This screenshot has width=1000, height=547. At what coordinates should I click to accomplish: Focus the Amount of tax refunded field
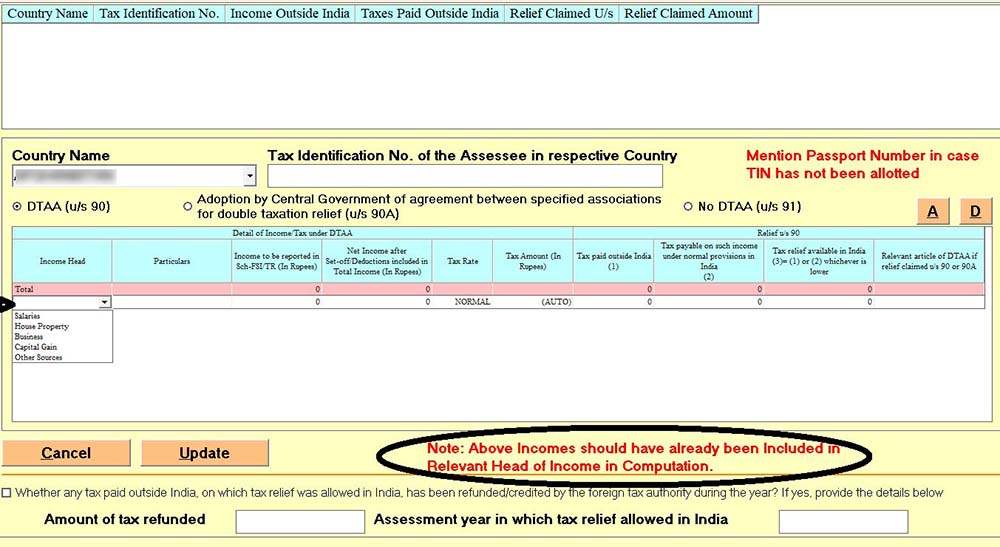pos(300,521)
